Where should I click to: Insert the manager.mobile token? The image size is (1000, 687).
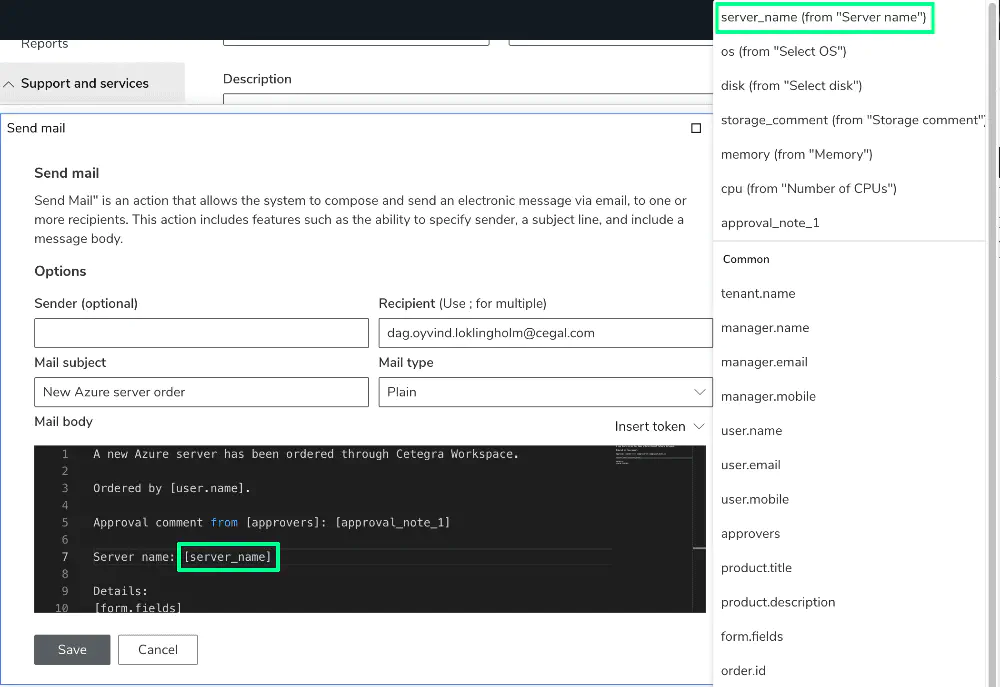point(768,396)
